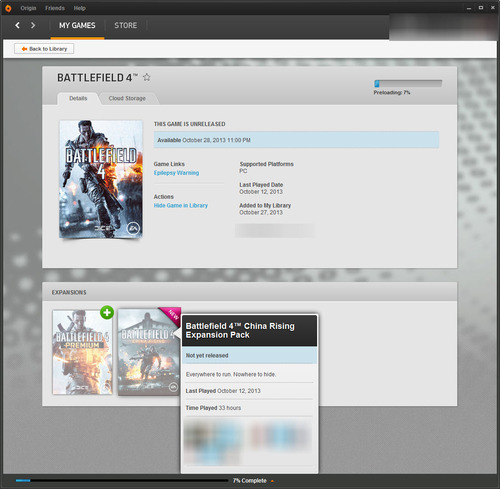The height and width of the screenshot is (489, 500).
Task: Switch to the MY GAMES tab
Action: coord(77,25)
